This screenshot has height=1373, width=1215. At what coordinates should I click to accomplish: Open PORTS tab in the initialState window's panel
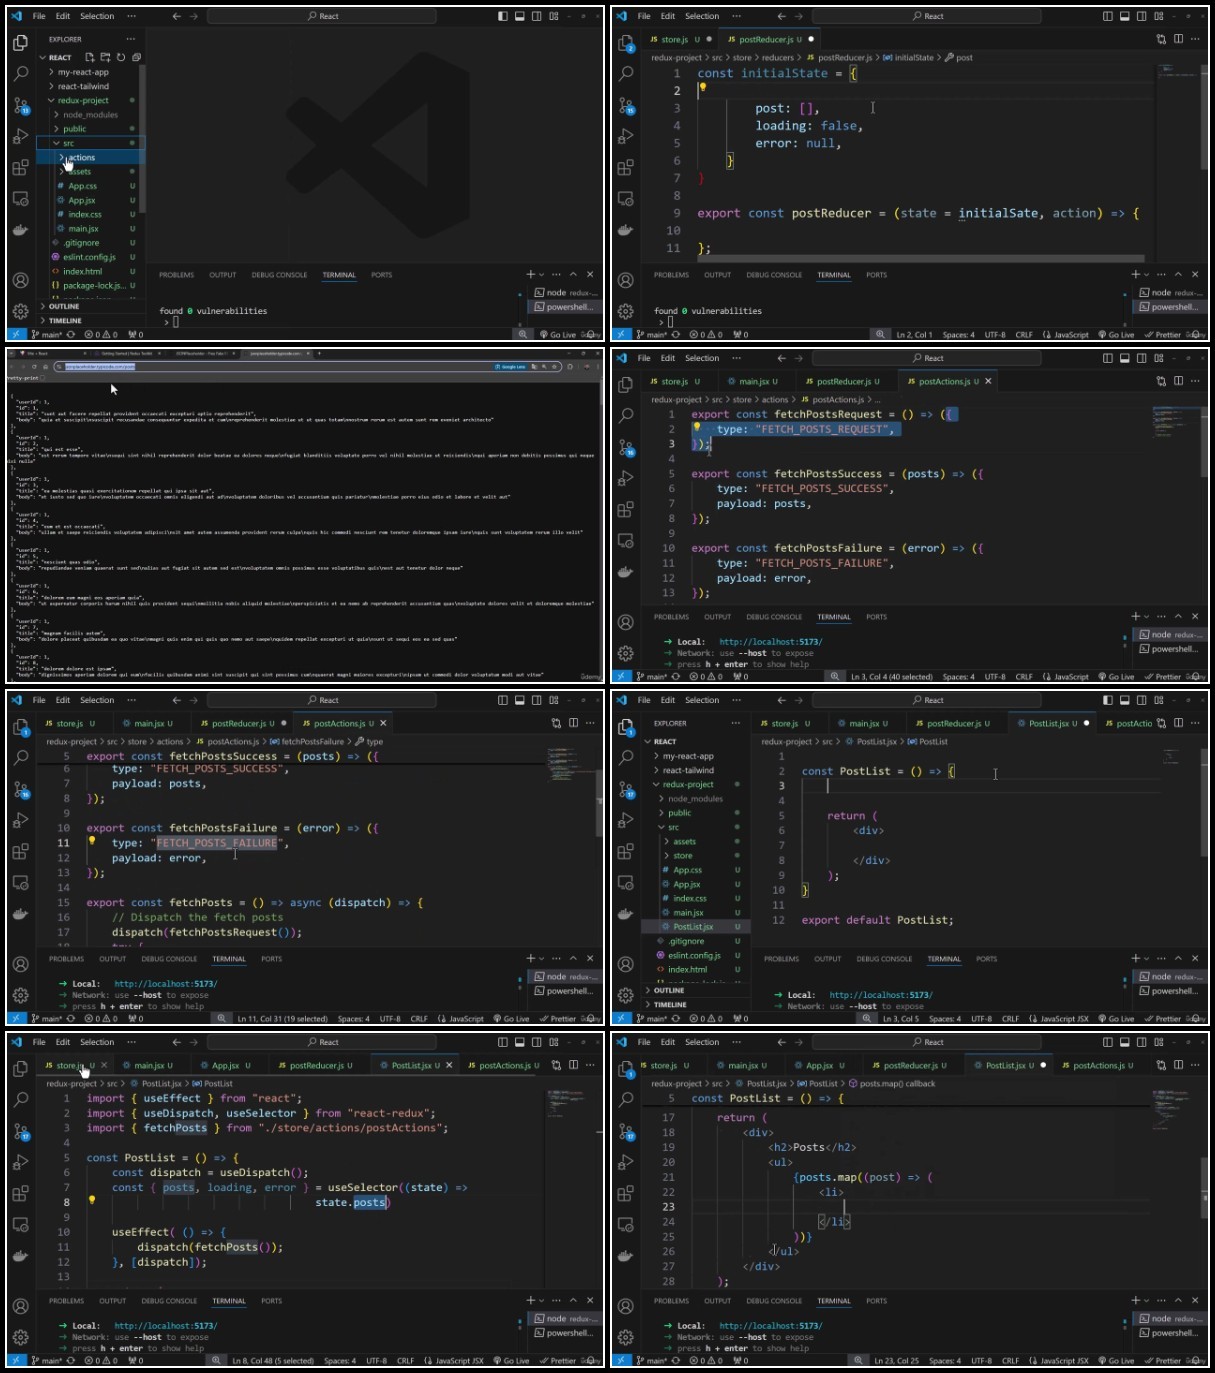(x=876, y=275)
